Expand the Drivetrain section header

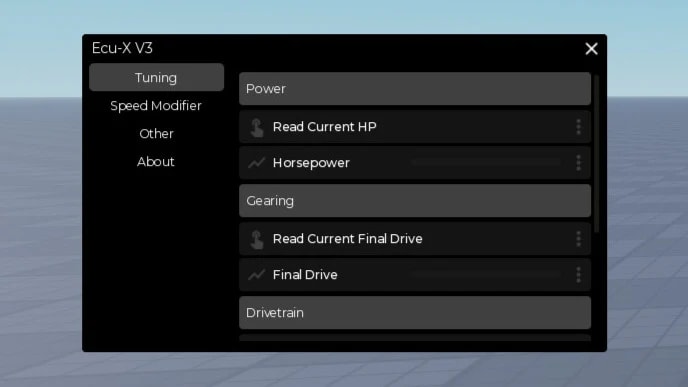click(415, 312)
